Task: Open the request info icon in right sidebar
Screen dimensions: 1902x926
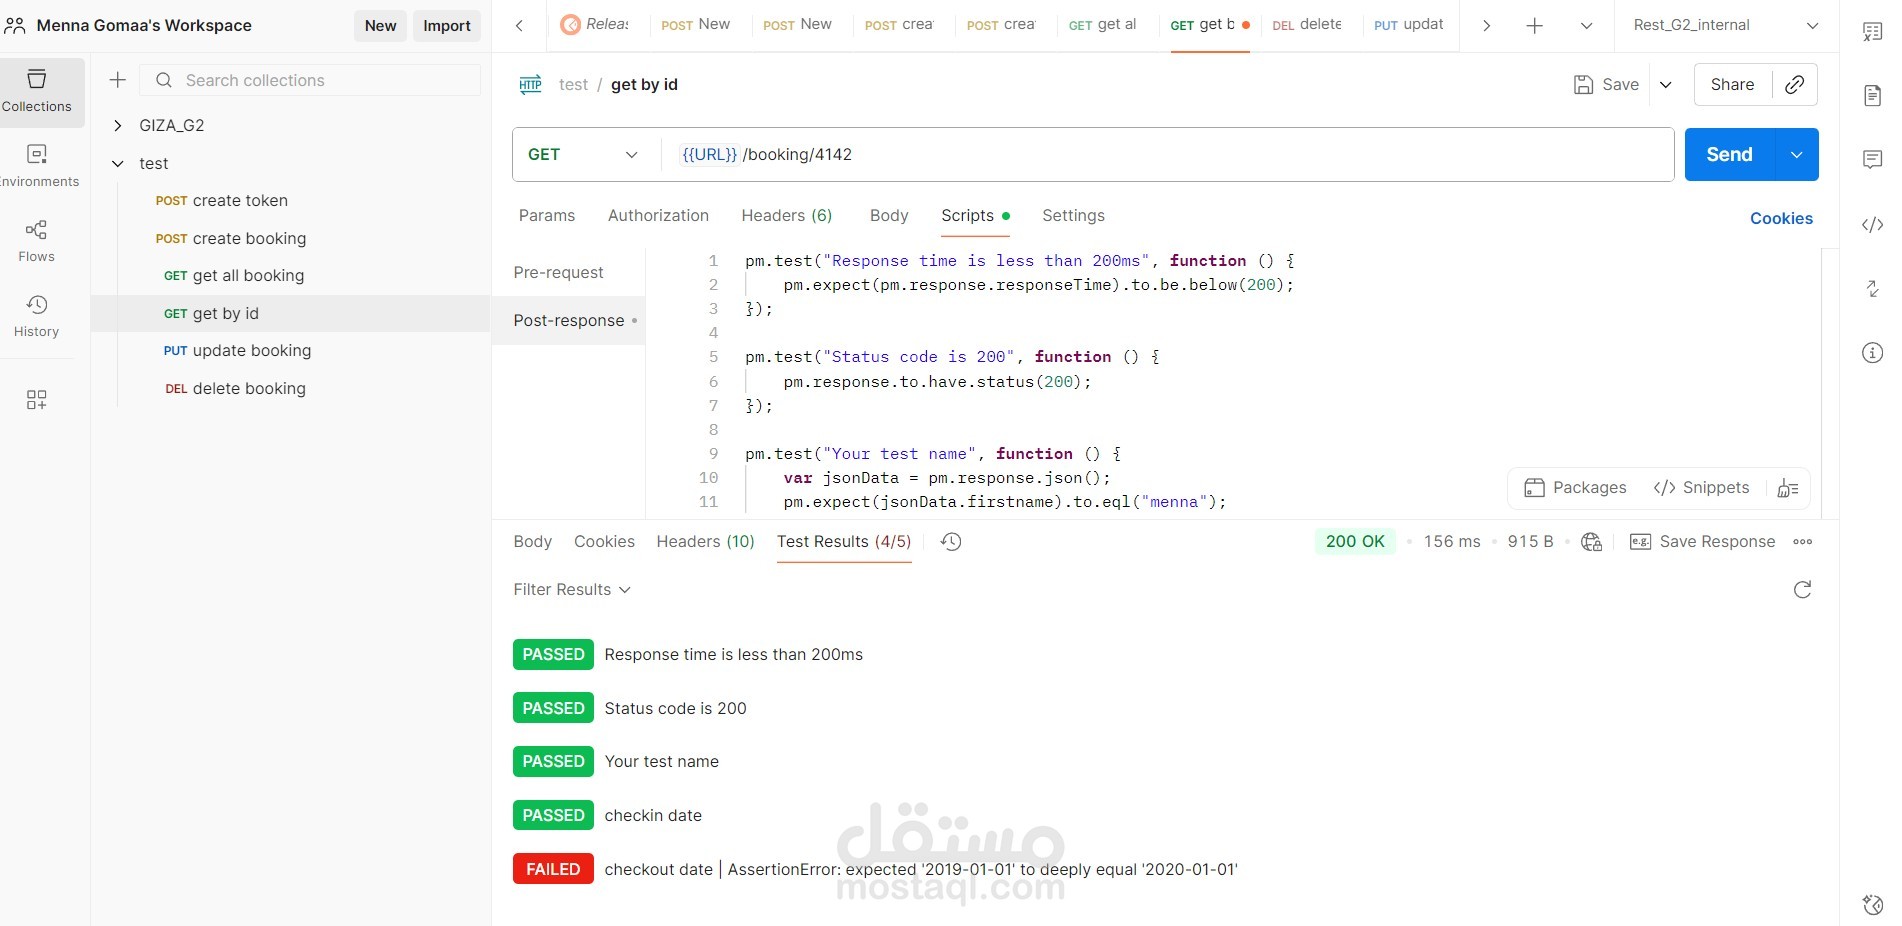Action: pos(1873,352)
